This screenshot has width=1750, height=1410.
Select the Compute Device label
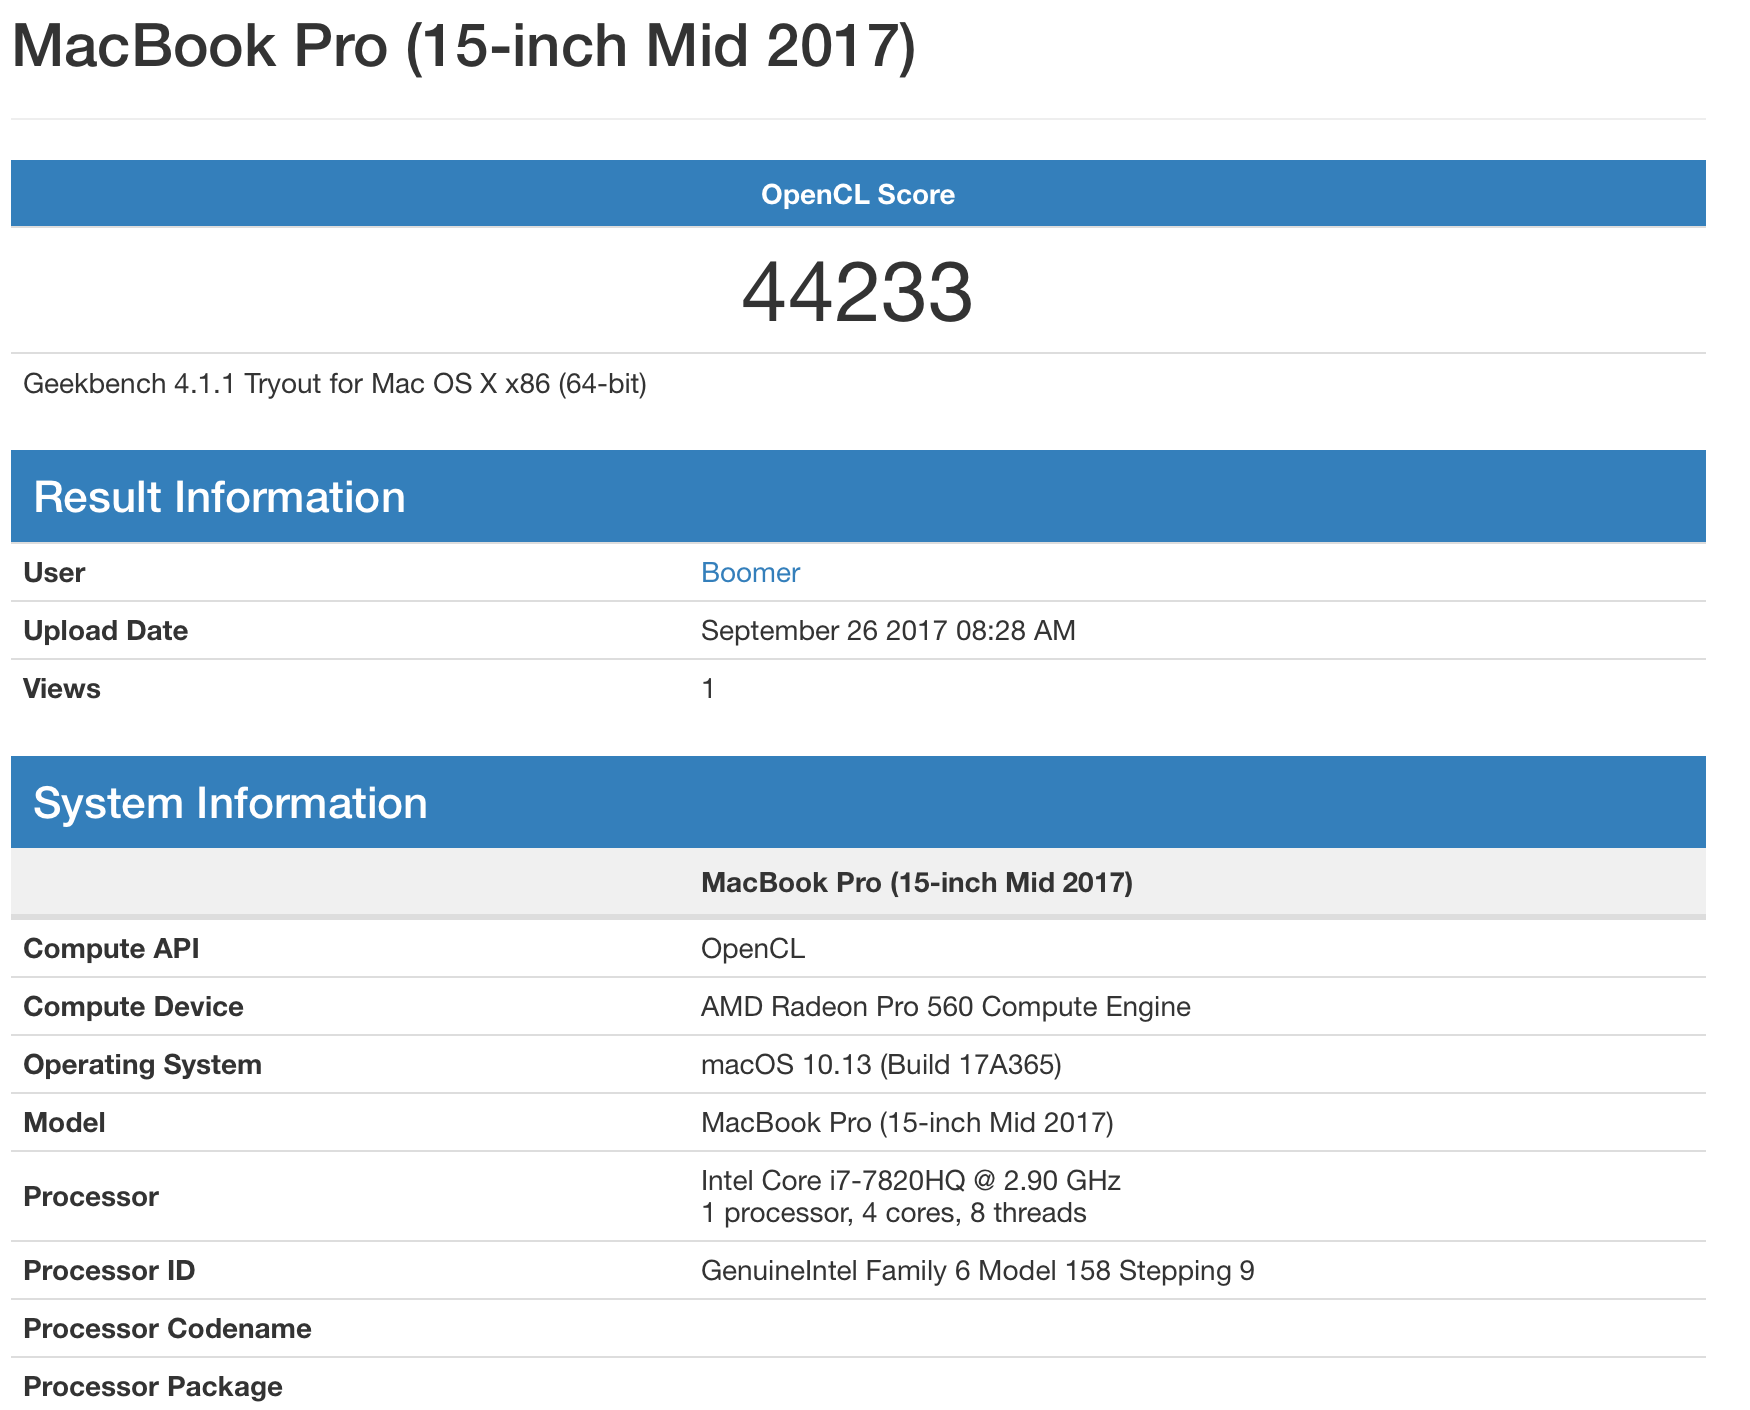coord(133,1007)
